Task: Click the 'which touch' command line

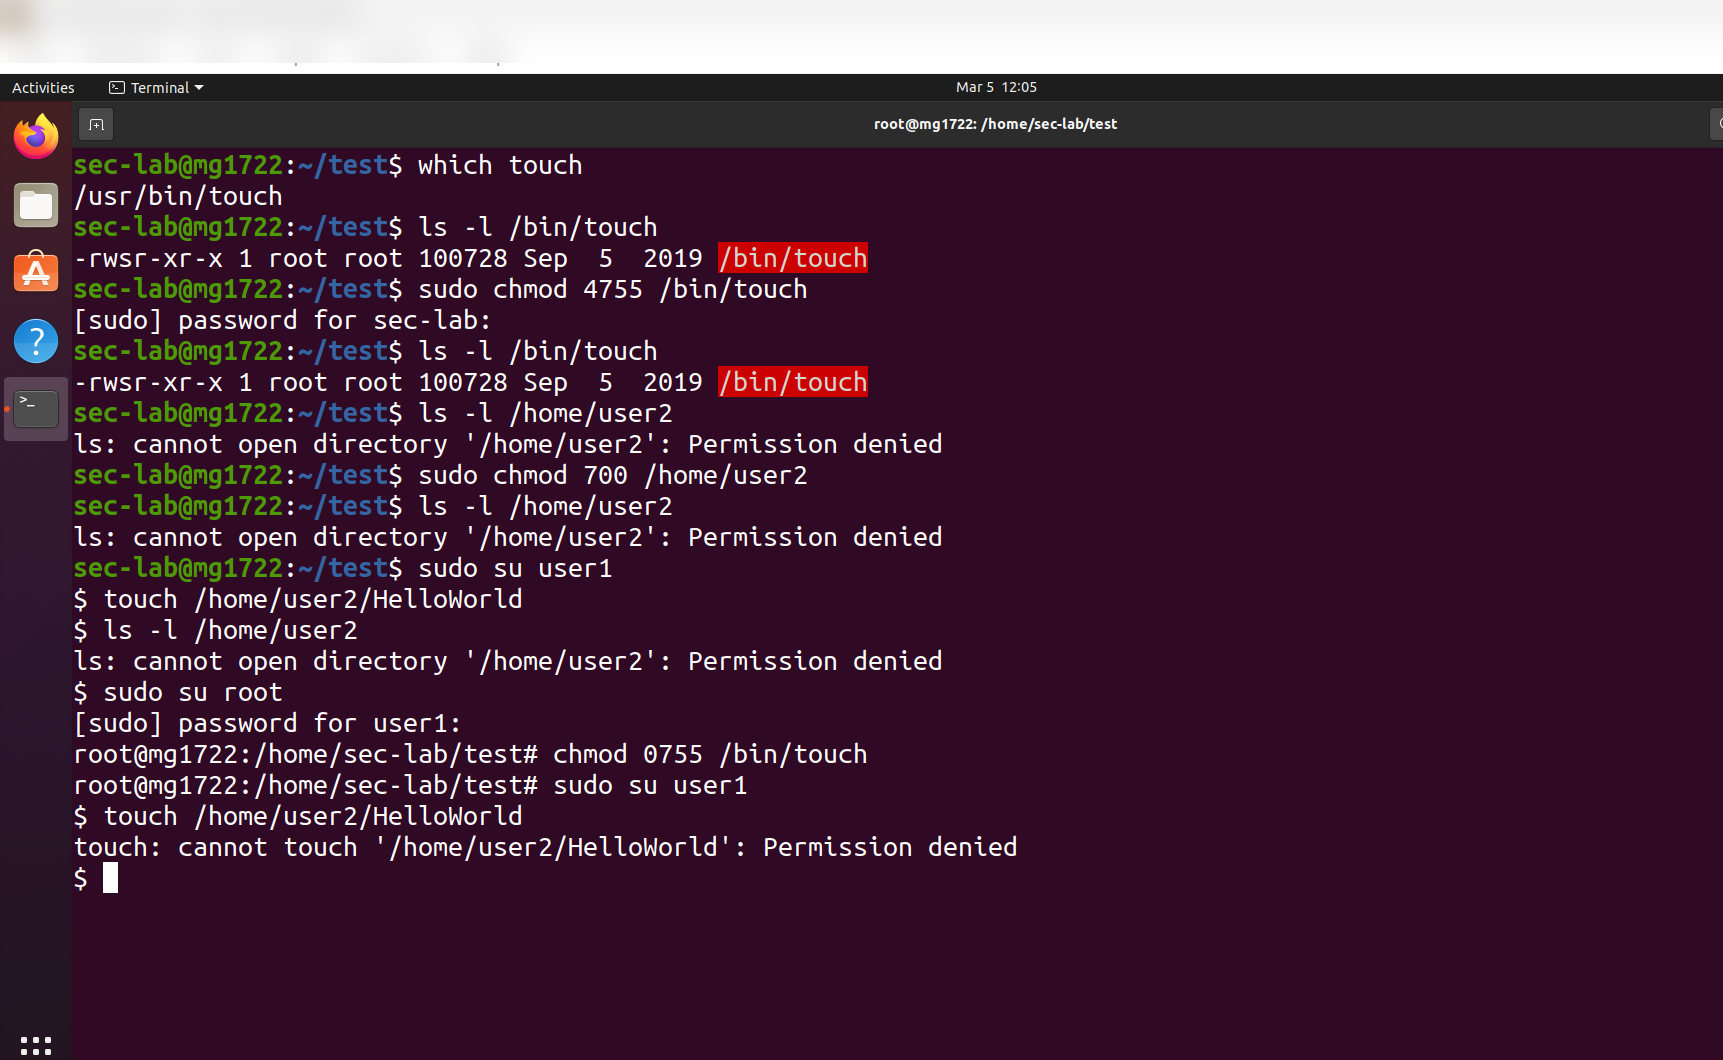Action: (500, 165)
